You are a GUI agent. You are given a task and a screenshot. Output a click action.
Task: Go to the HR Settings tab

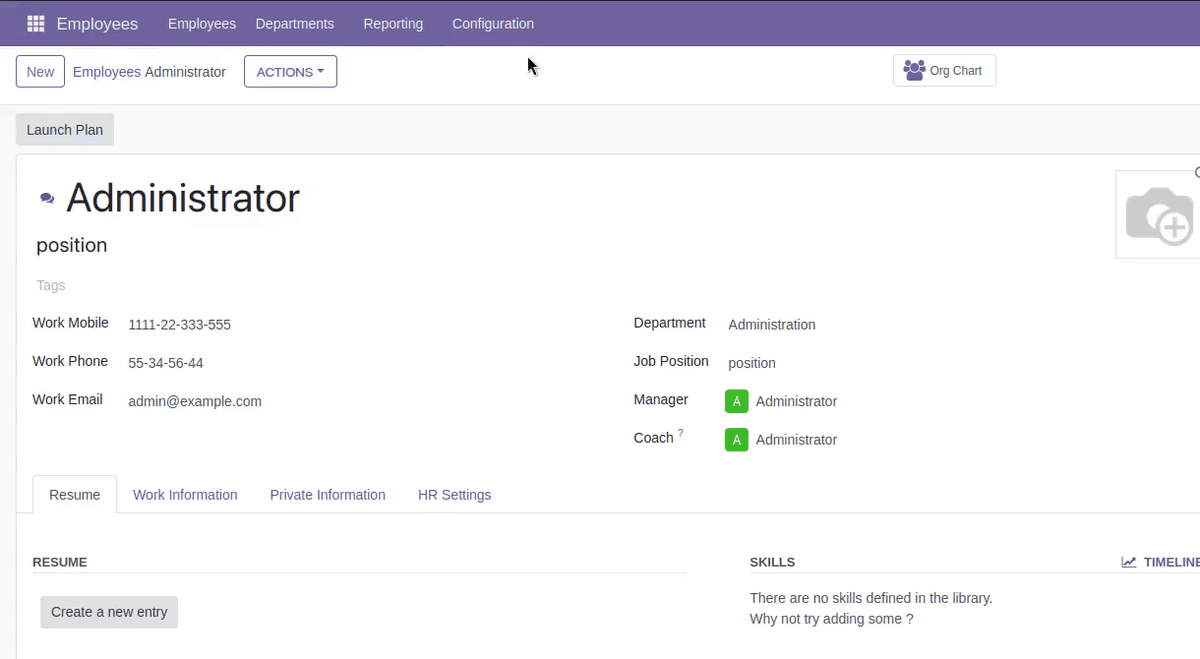coord(454,495)
